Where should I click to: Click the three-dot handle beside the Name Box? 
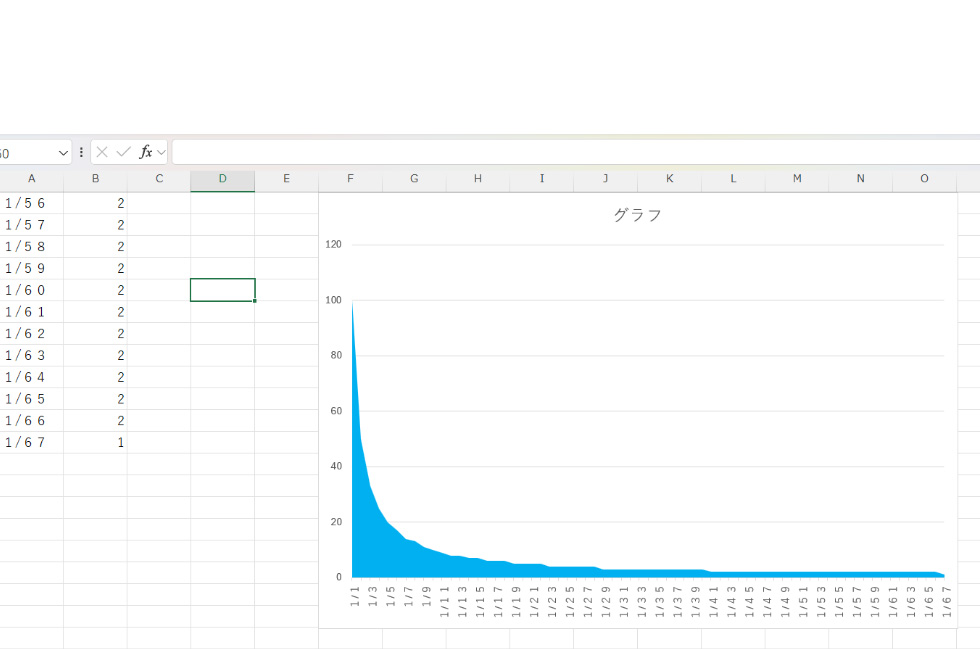(81, 152)
